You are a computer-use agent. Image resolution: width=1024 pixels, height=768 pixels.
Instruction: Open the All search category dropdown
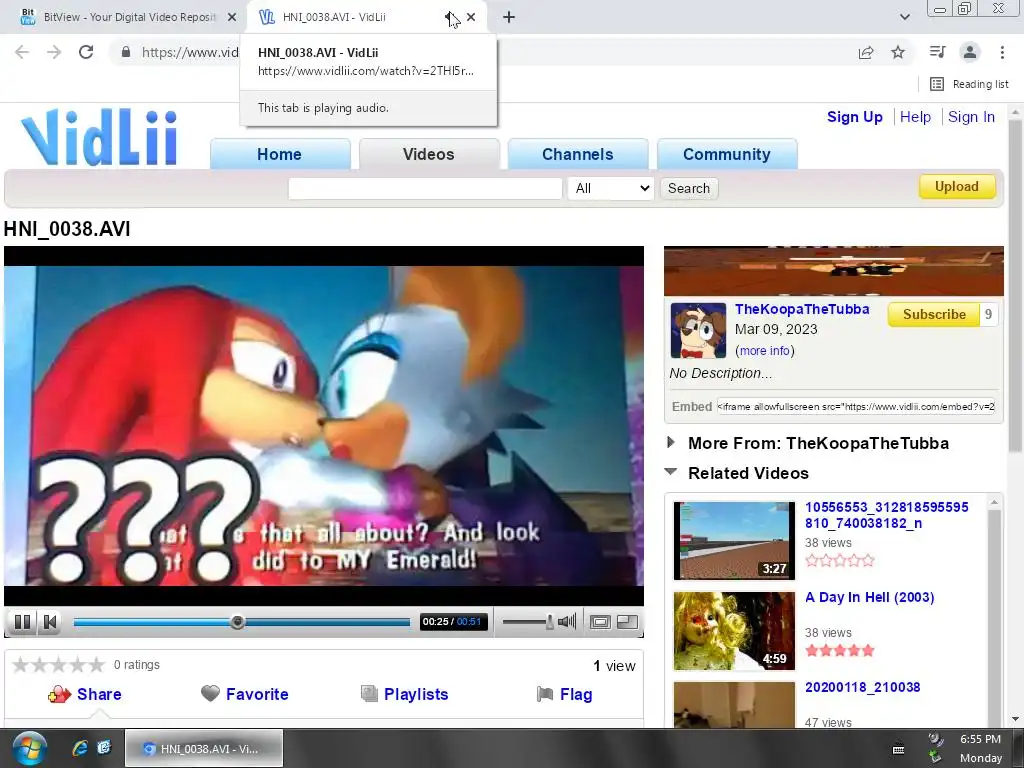click(x=611, y=189)
